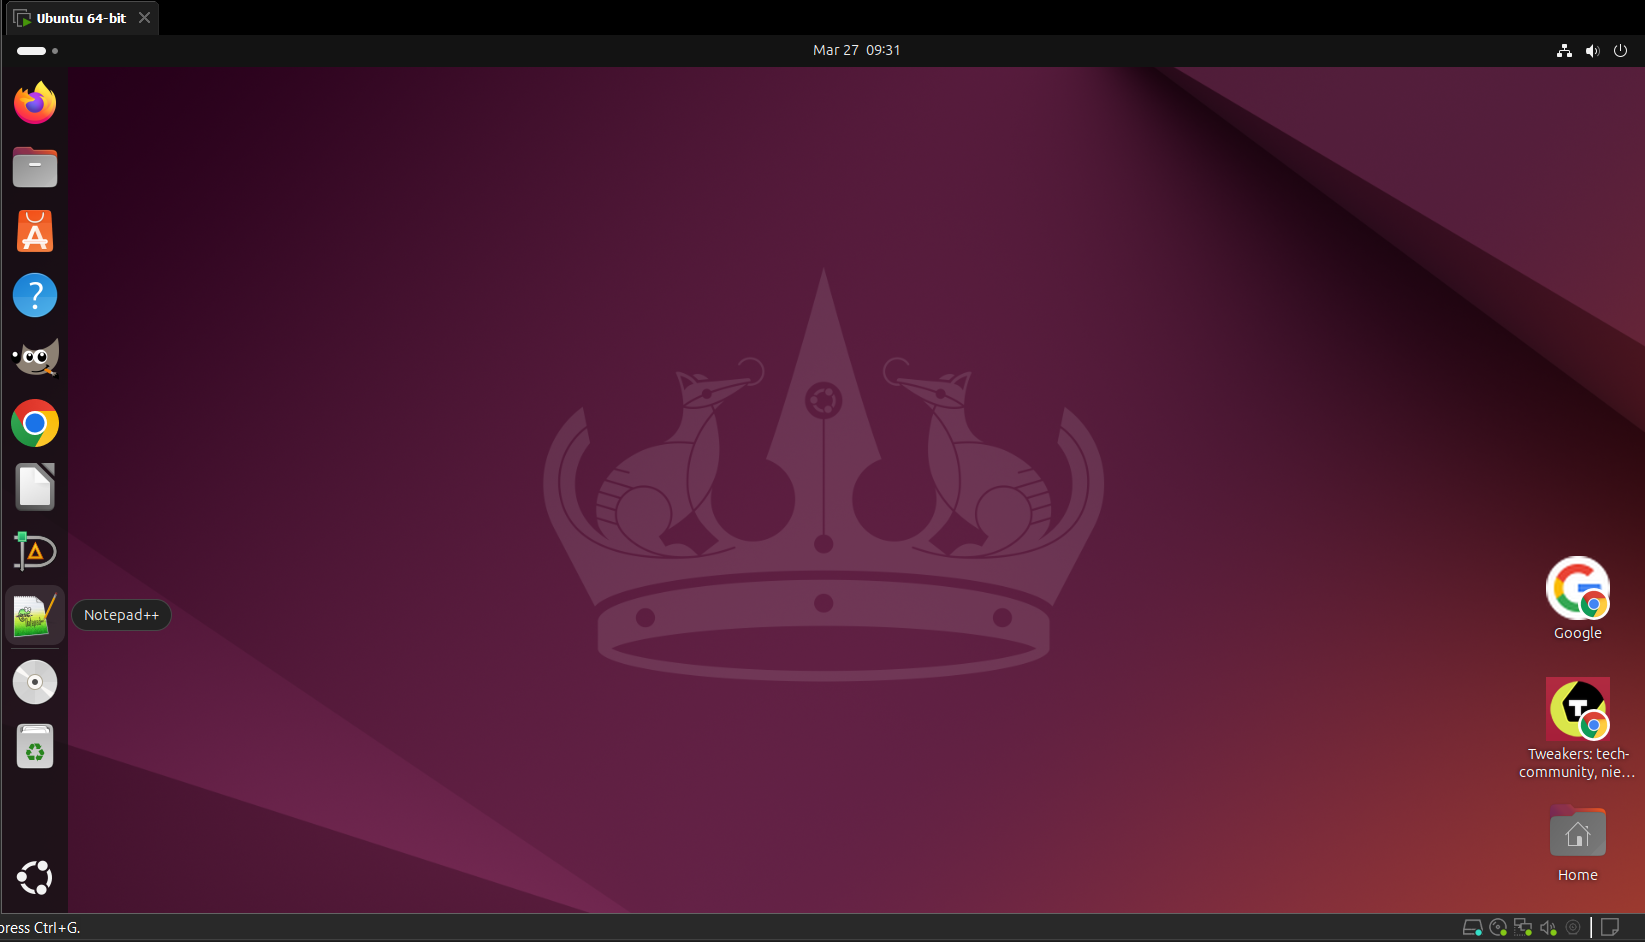Open the optical disc drive icon
The width and height of the screenshot is (1645, 942).
tap(35, 682)
